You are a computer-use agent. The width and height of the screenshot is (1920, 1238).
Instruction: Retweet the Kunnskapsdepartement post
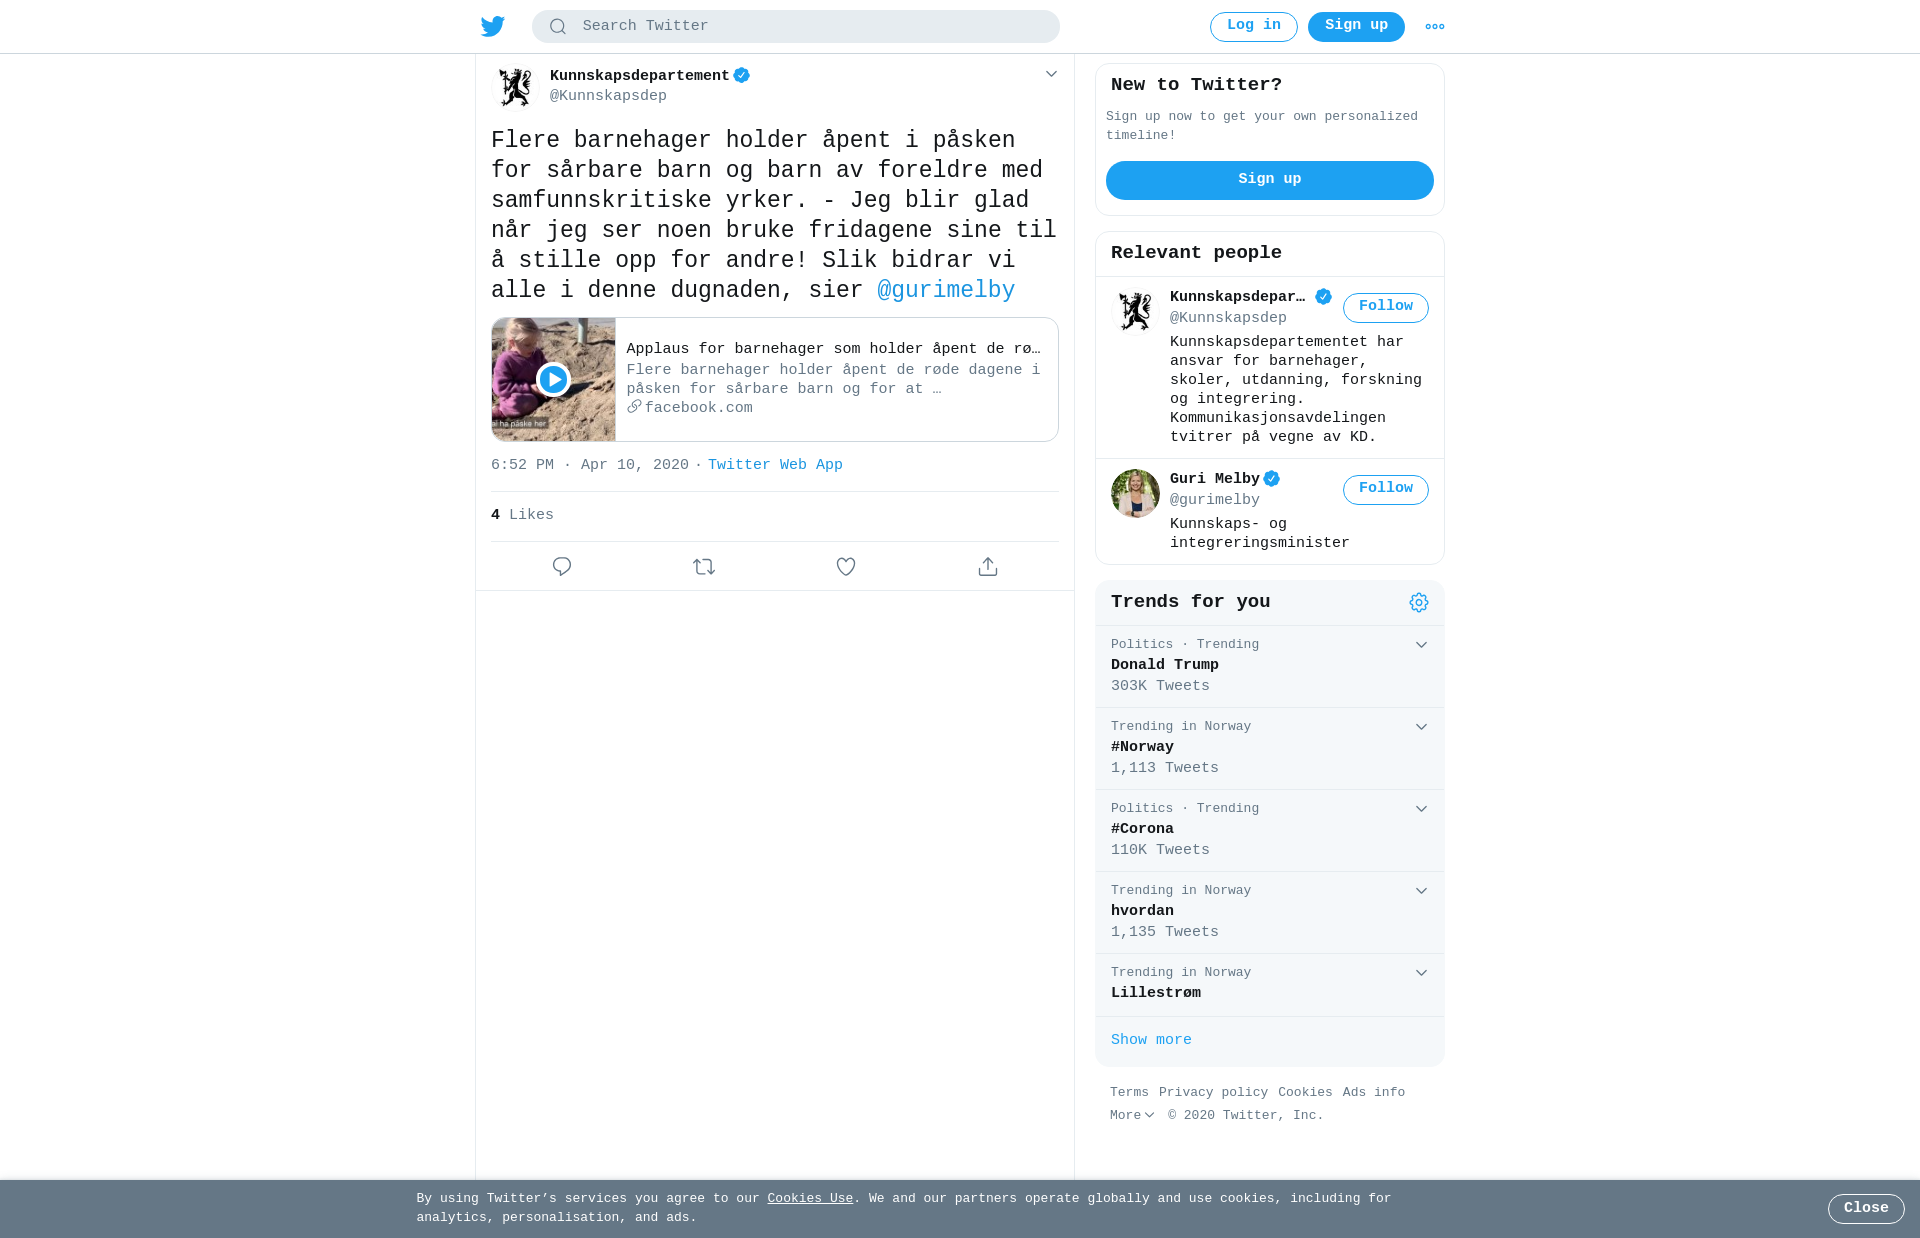click(704, 567)
